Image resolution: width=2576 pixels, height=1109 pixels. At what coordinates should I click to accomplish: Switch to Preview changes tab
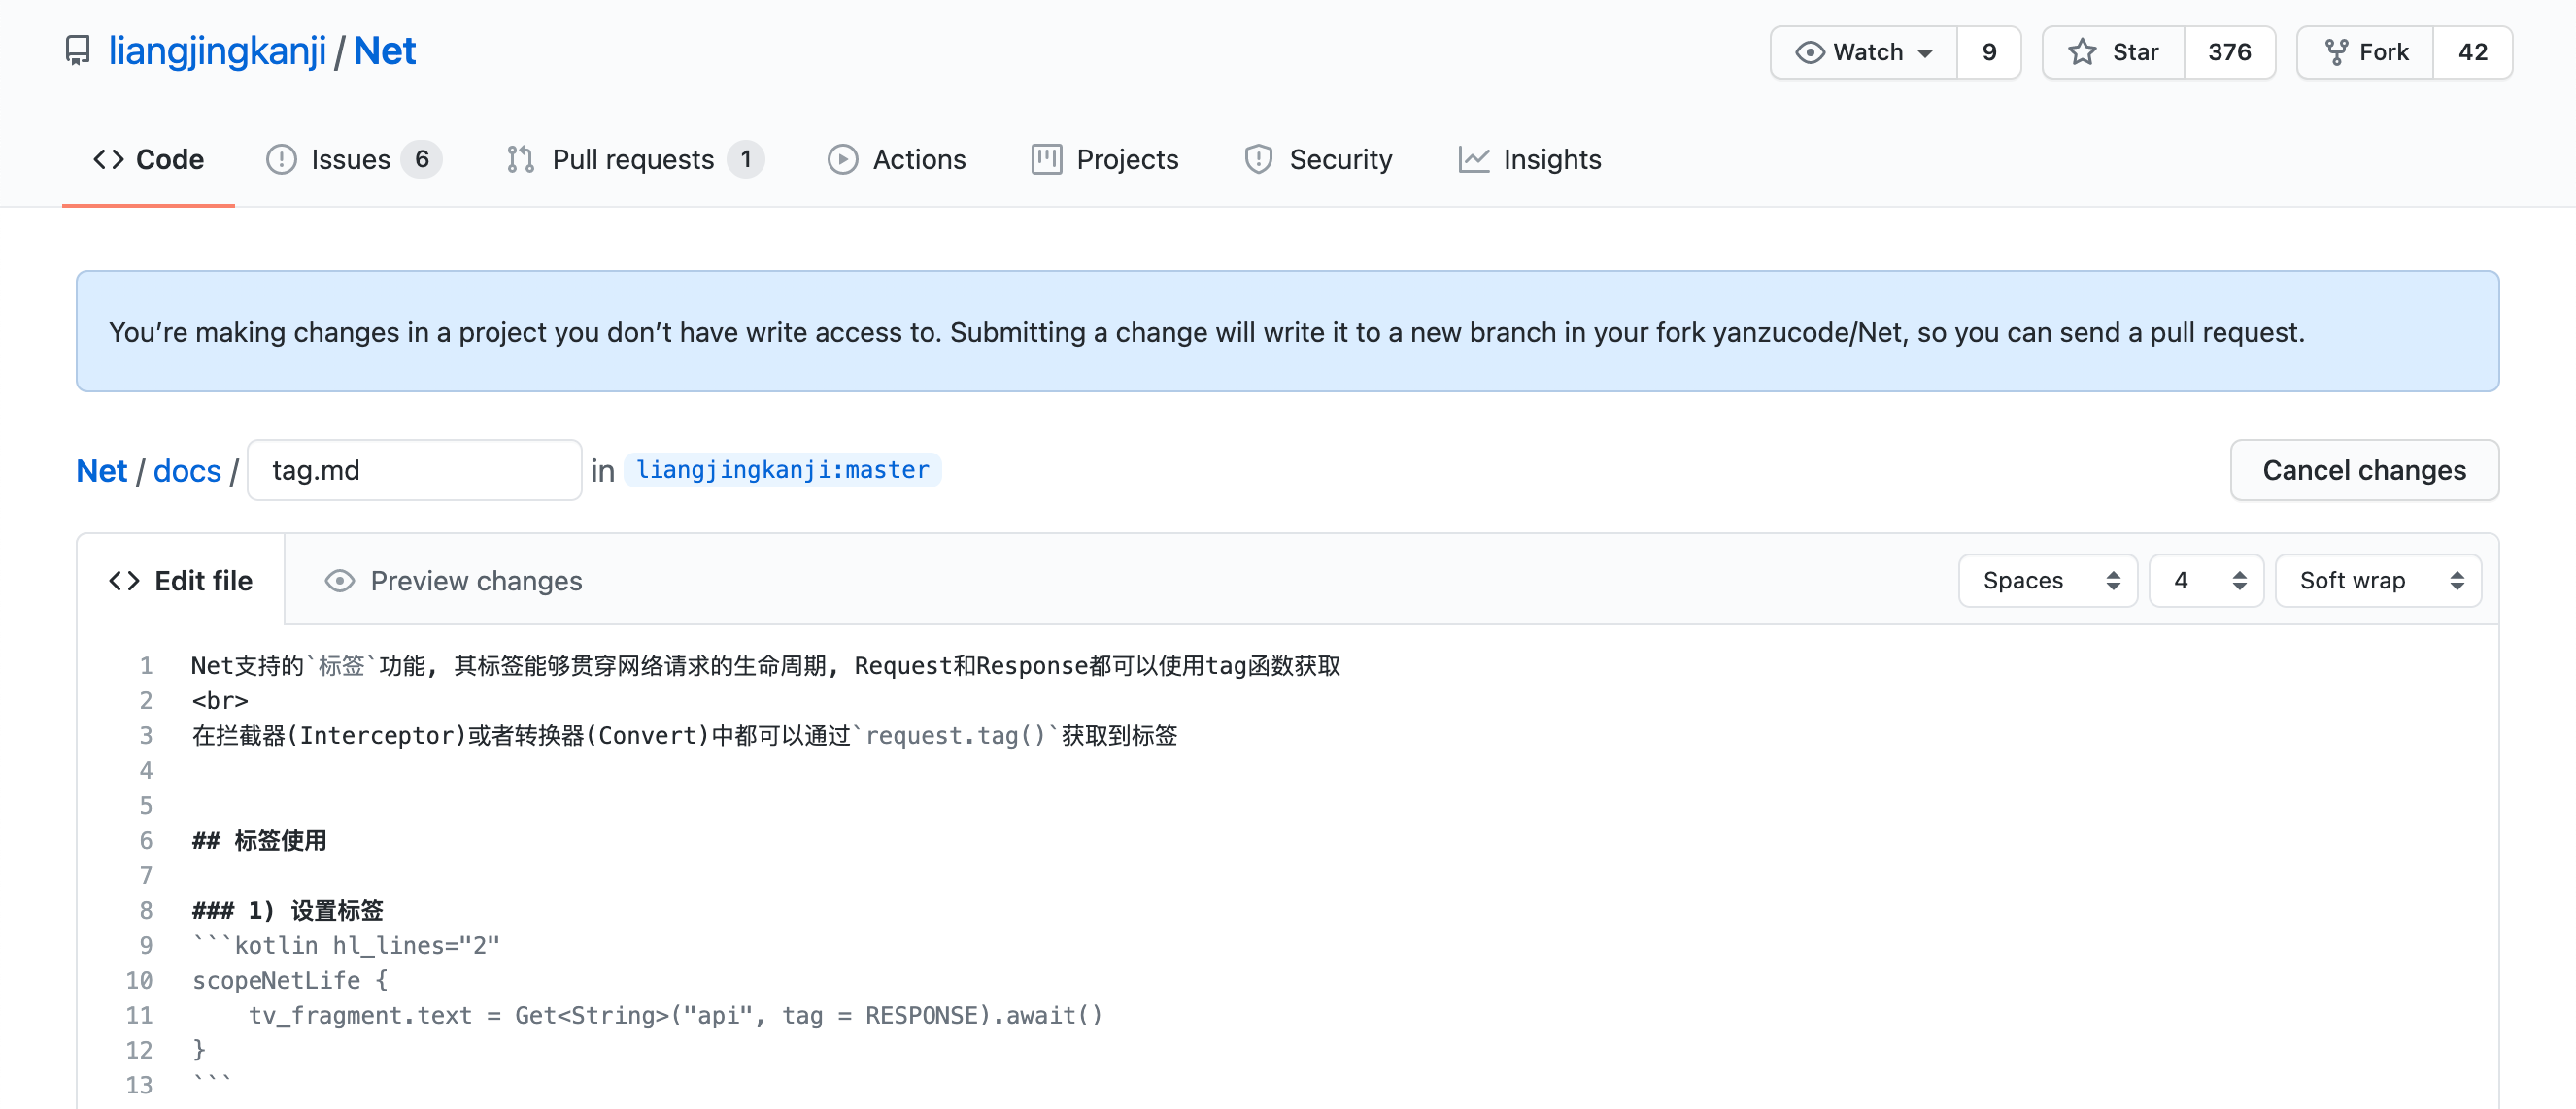click(454, 580)
